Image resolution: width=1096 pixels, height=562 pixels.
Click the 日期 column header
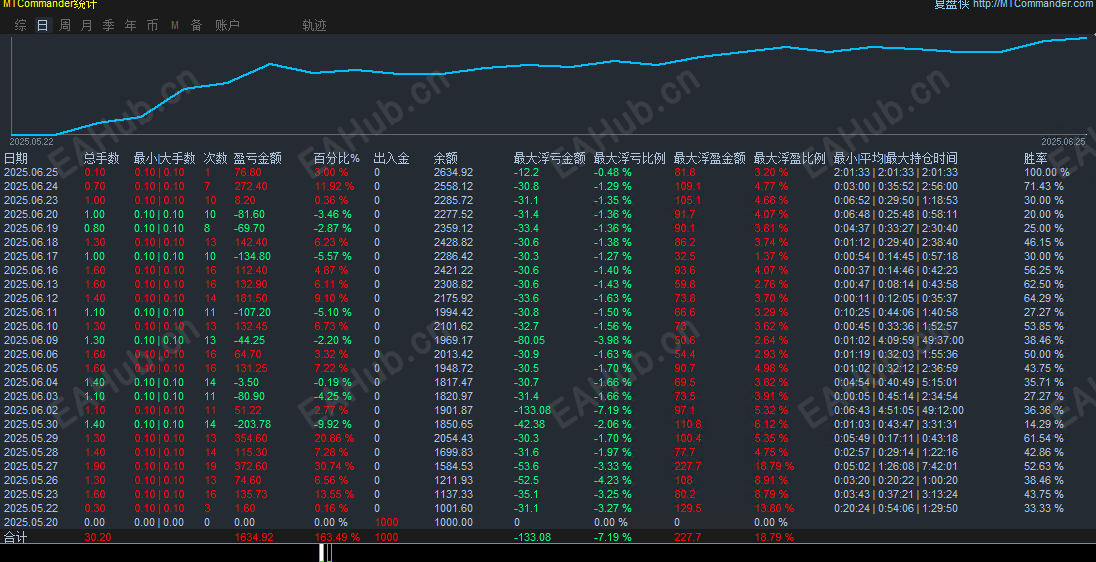pos(16,159)
